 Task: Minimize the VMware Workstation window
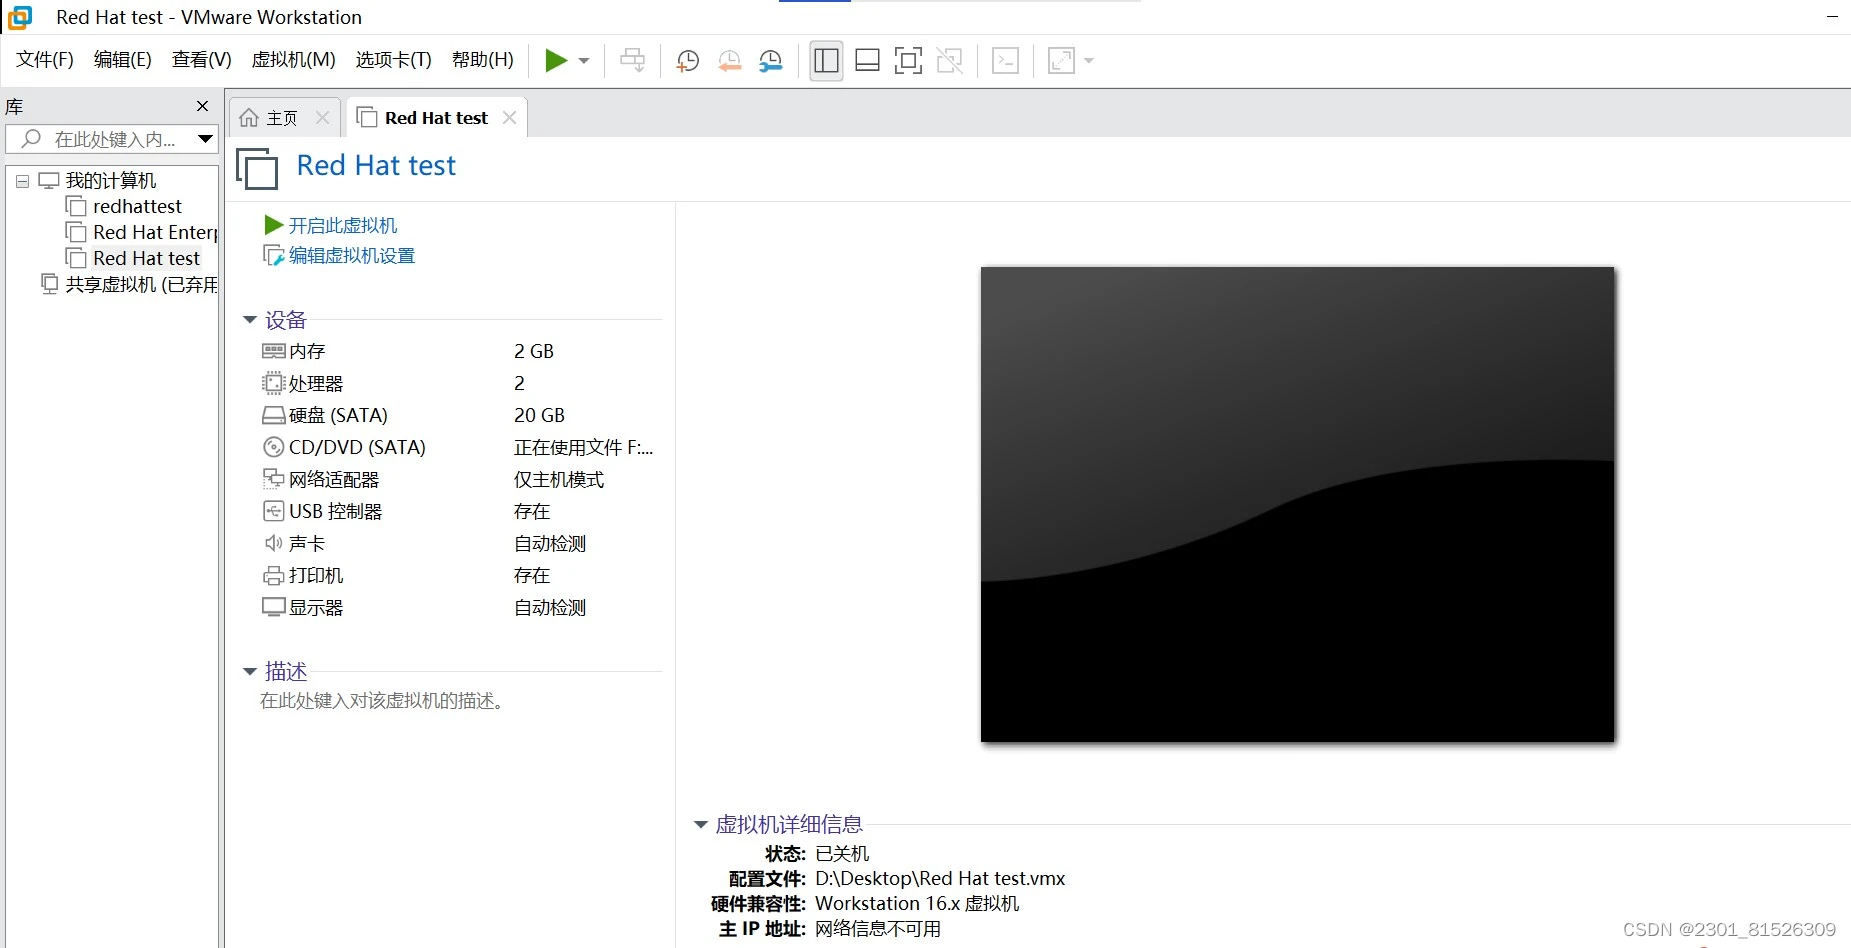[1832, 17]
